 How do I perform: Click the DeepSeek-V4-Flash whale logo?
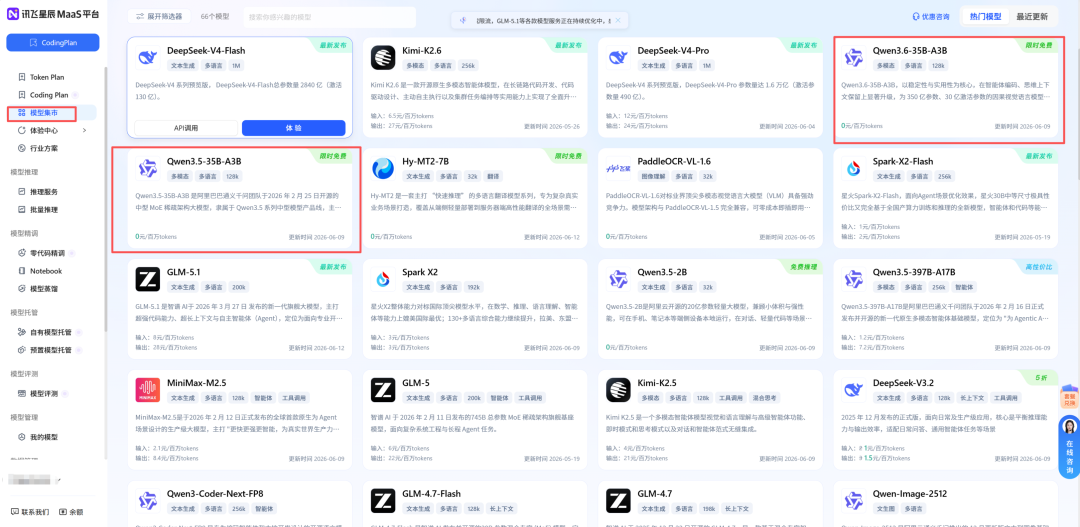(147, 58)
